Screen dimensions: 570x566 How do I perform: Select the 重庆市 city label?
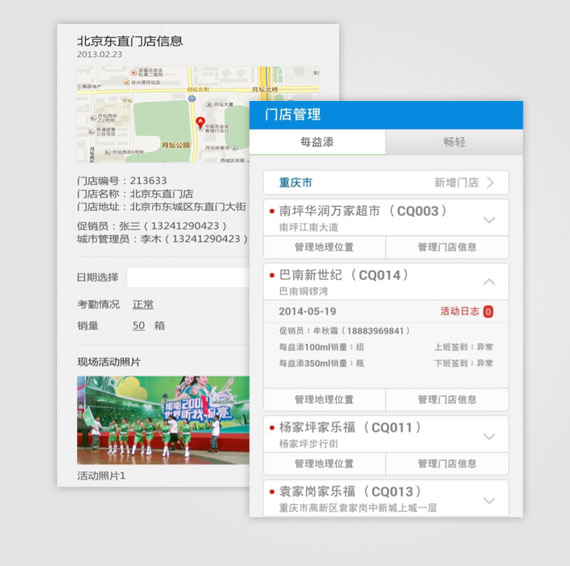click(295, 182)
